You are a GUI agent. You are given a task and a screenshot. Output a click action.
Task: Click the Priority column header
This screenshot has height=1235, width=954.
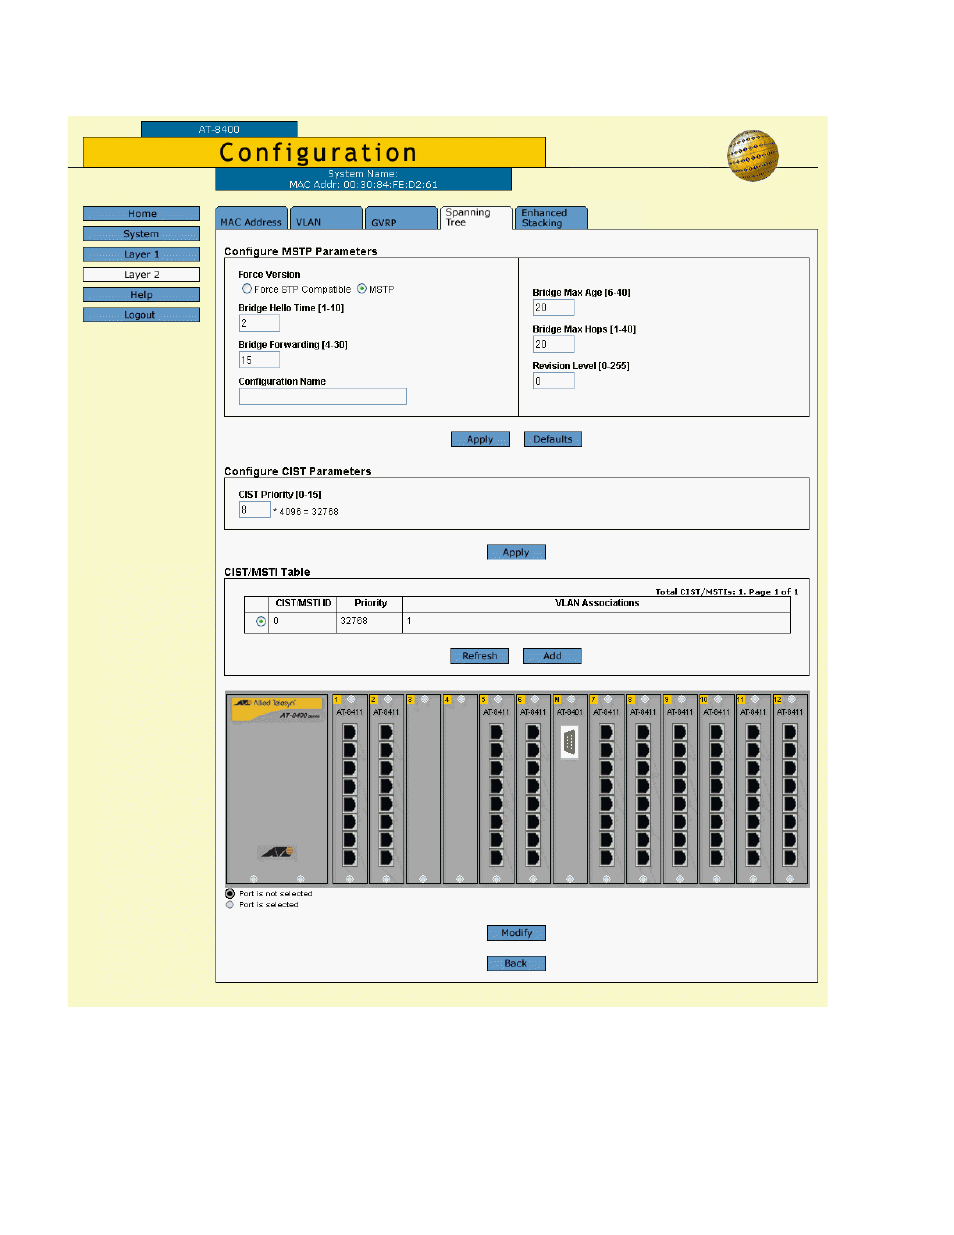point(370,603)
